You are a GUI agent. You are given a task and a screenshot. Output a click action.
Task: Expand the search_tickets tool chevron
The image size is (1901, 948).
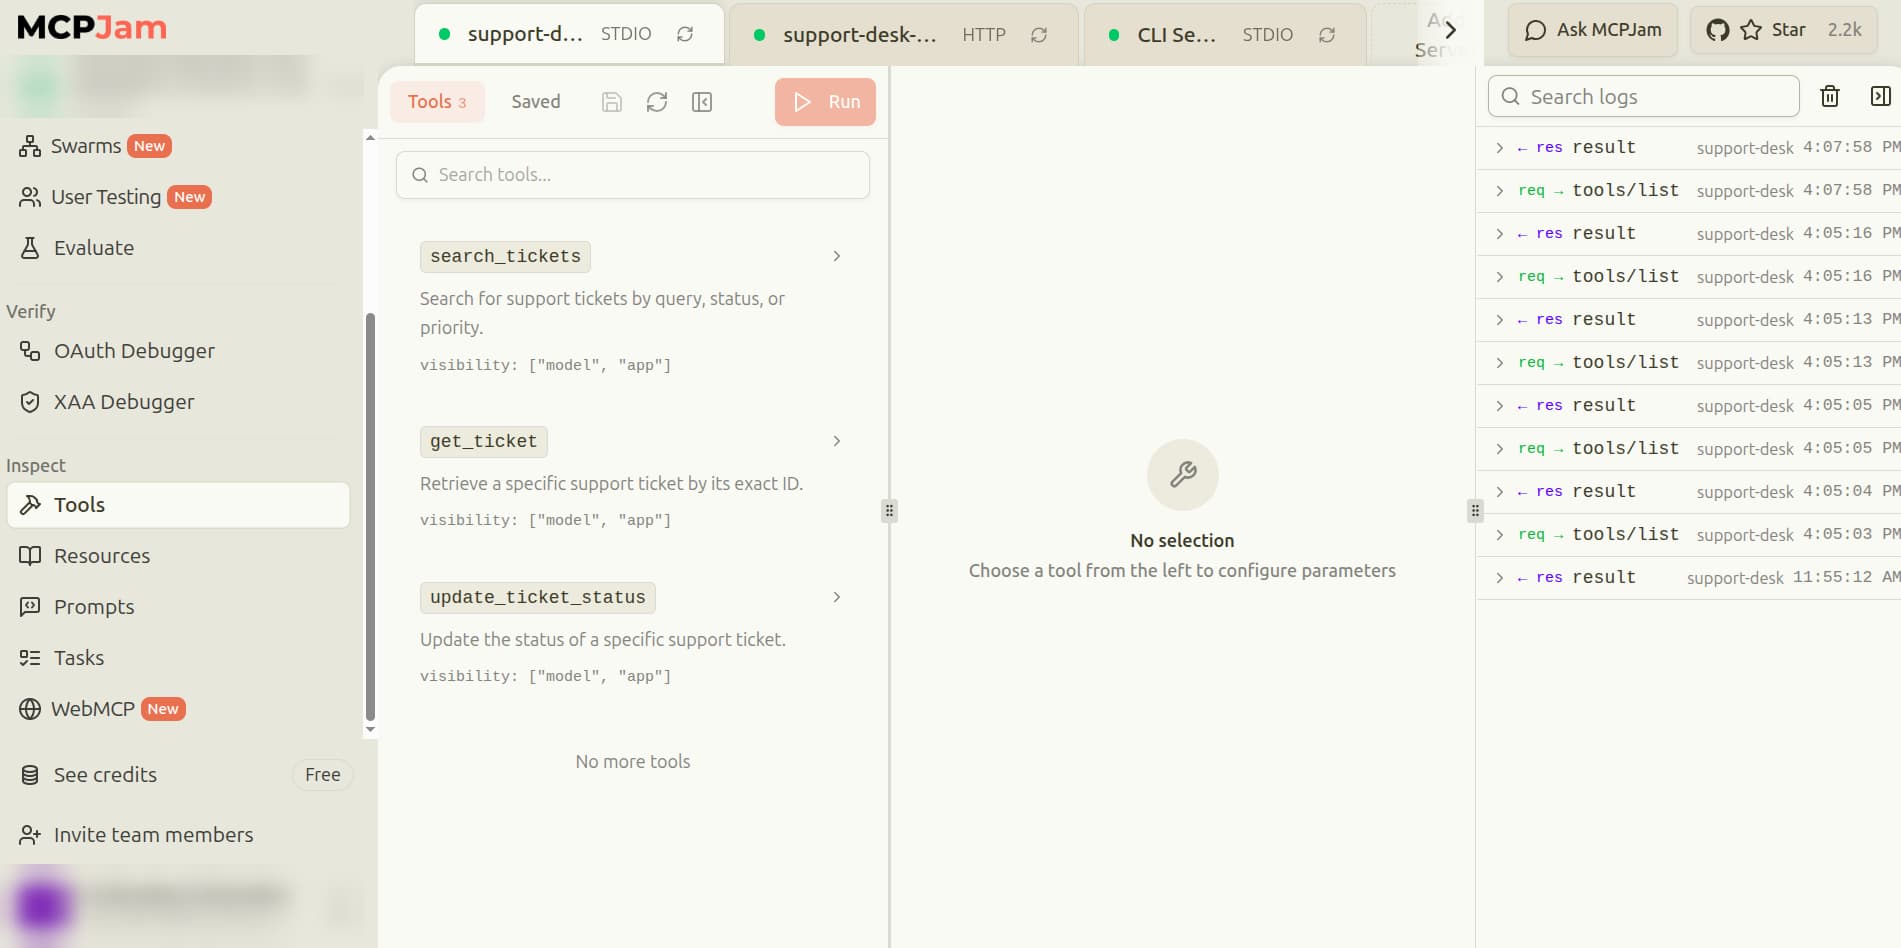click(x=837, y=256)
